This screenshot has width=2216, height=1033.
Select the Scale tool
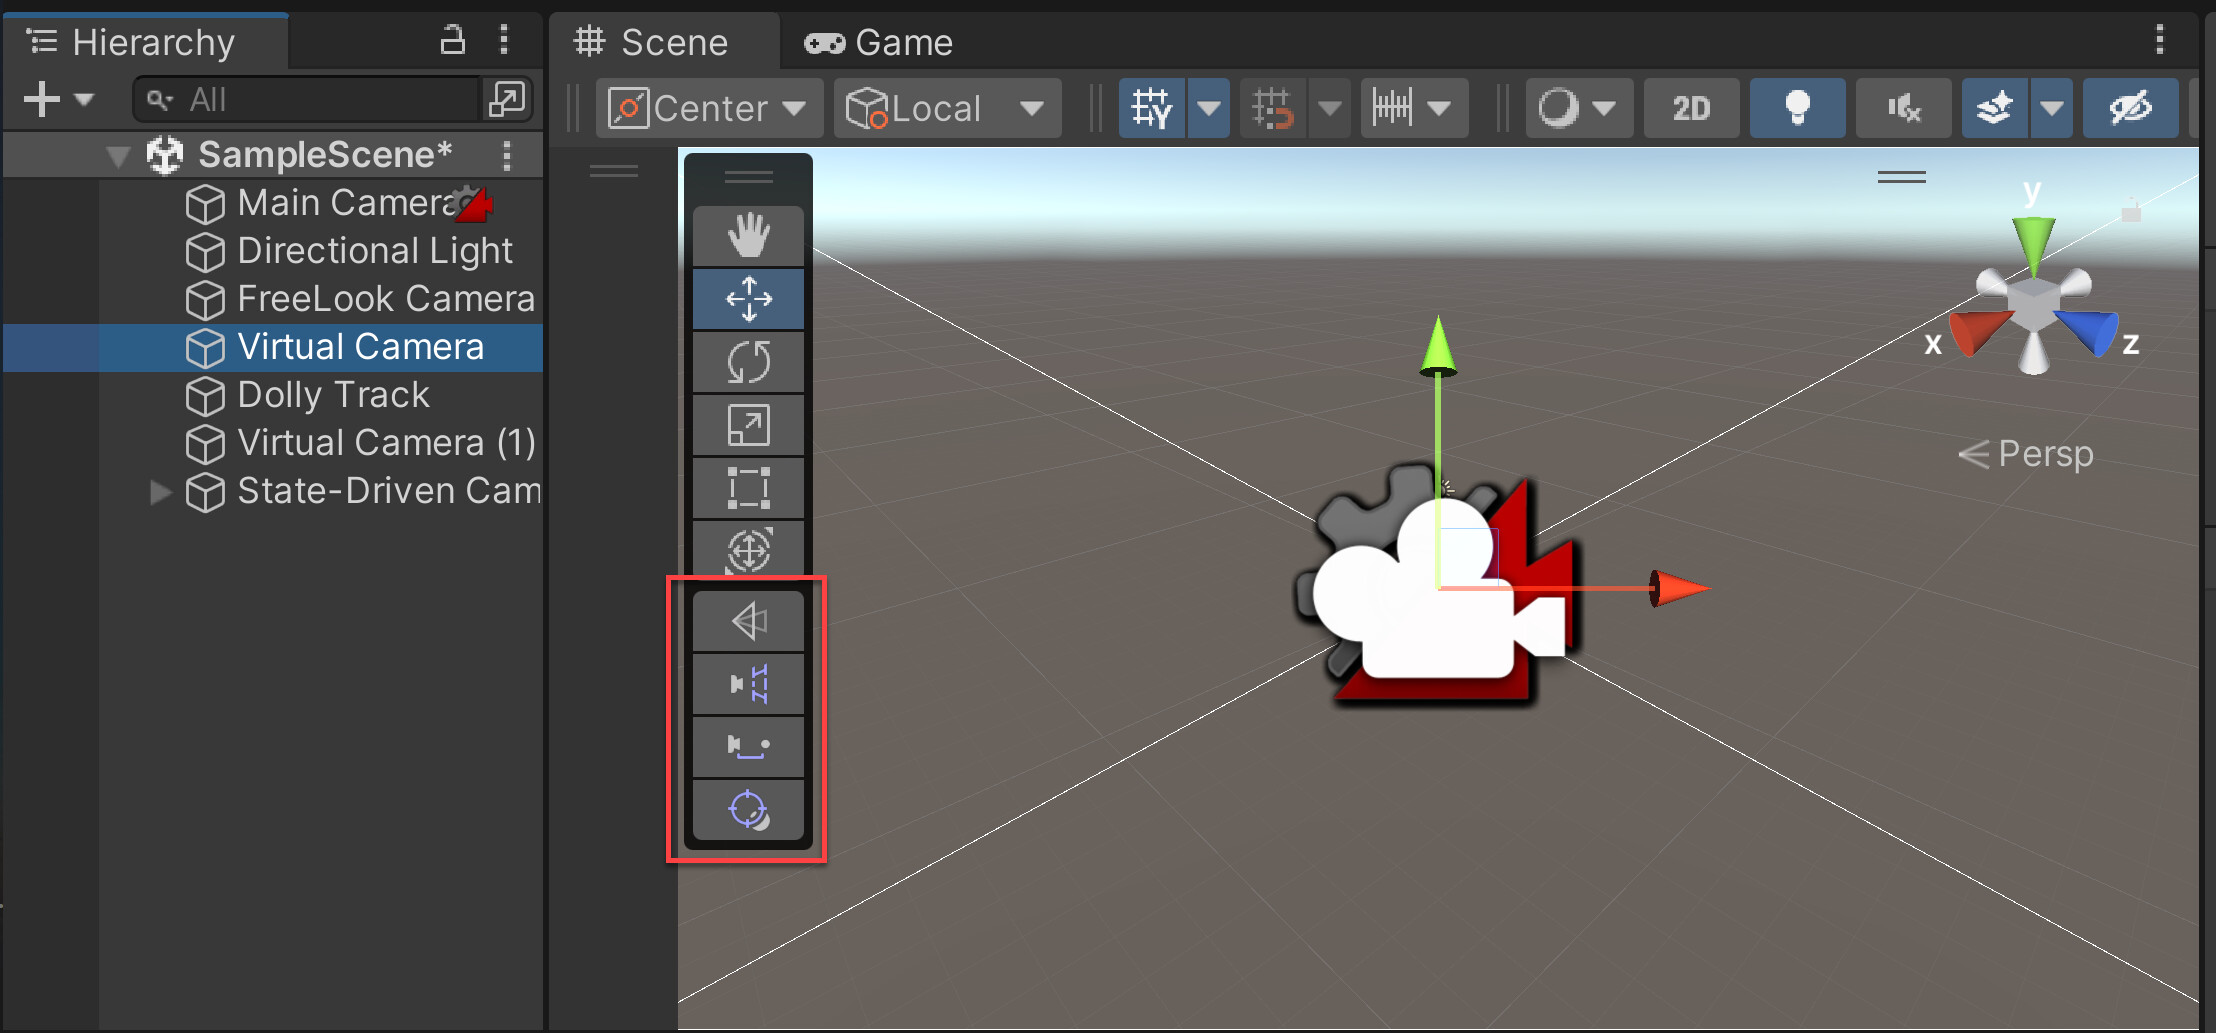[x=748, y=424]
